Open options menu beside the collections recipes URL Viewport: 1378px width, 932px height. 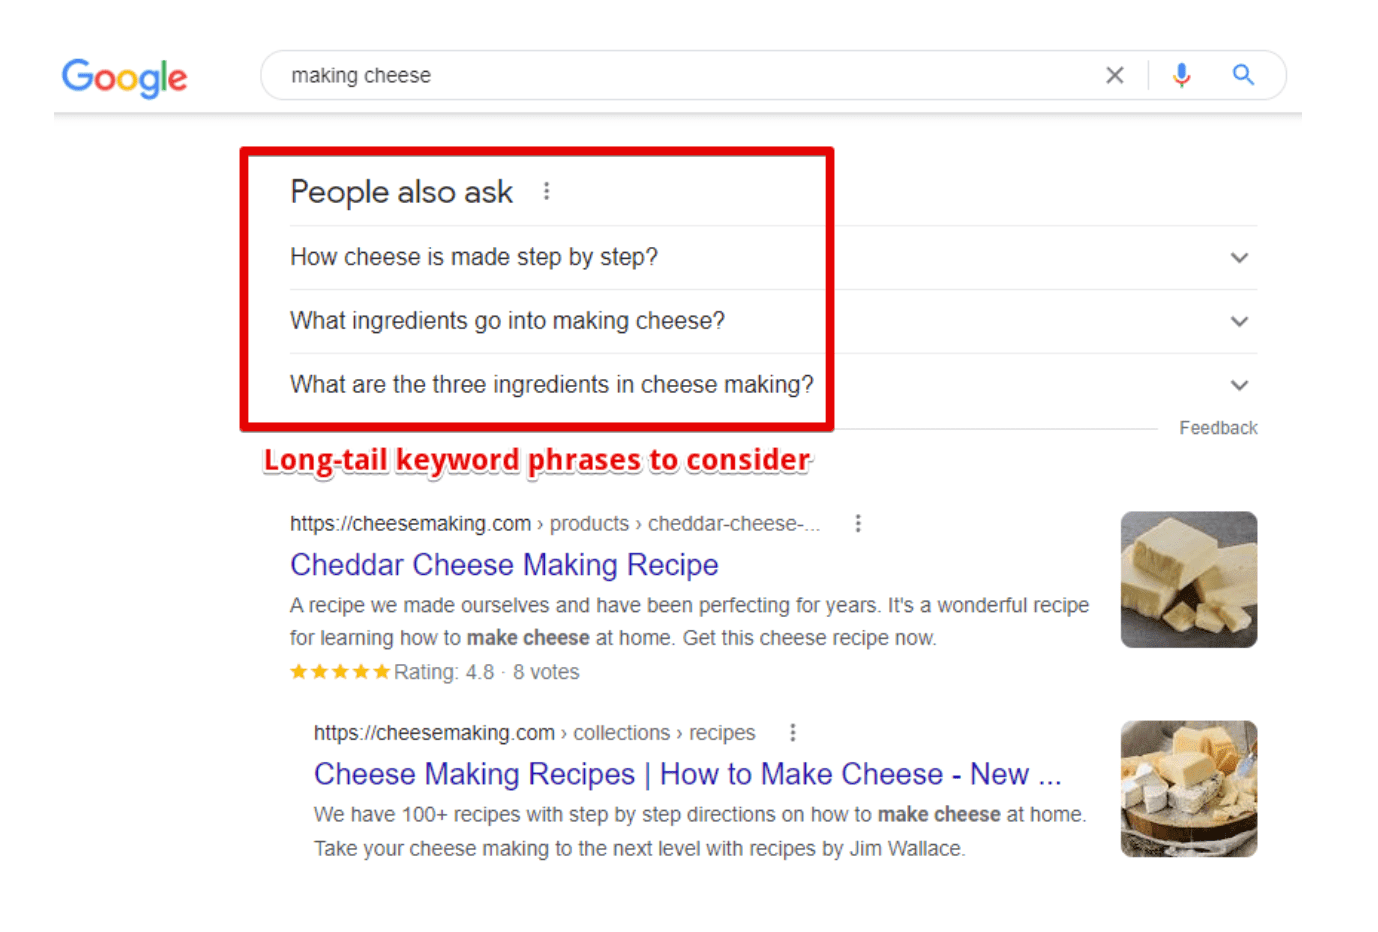click(793, 733)
